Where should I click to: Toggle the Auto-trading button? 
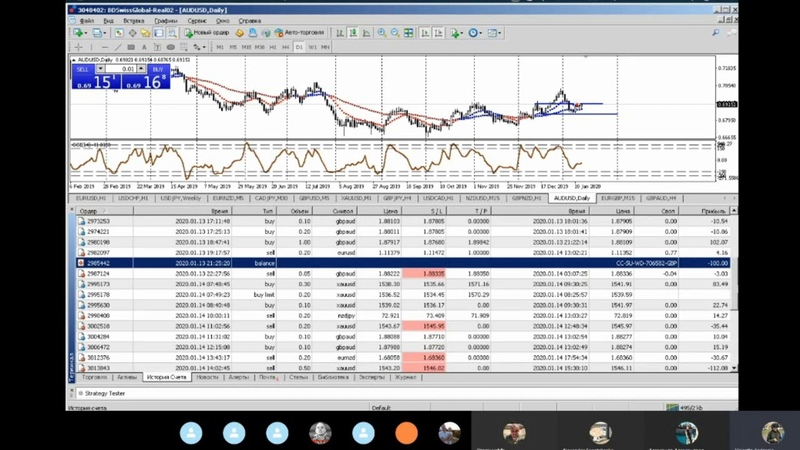[297, 33]
